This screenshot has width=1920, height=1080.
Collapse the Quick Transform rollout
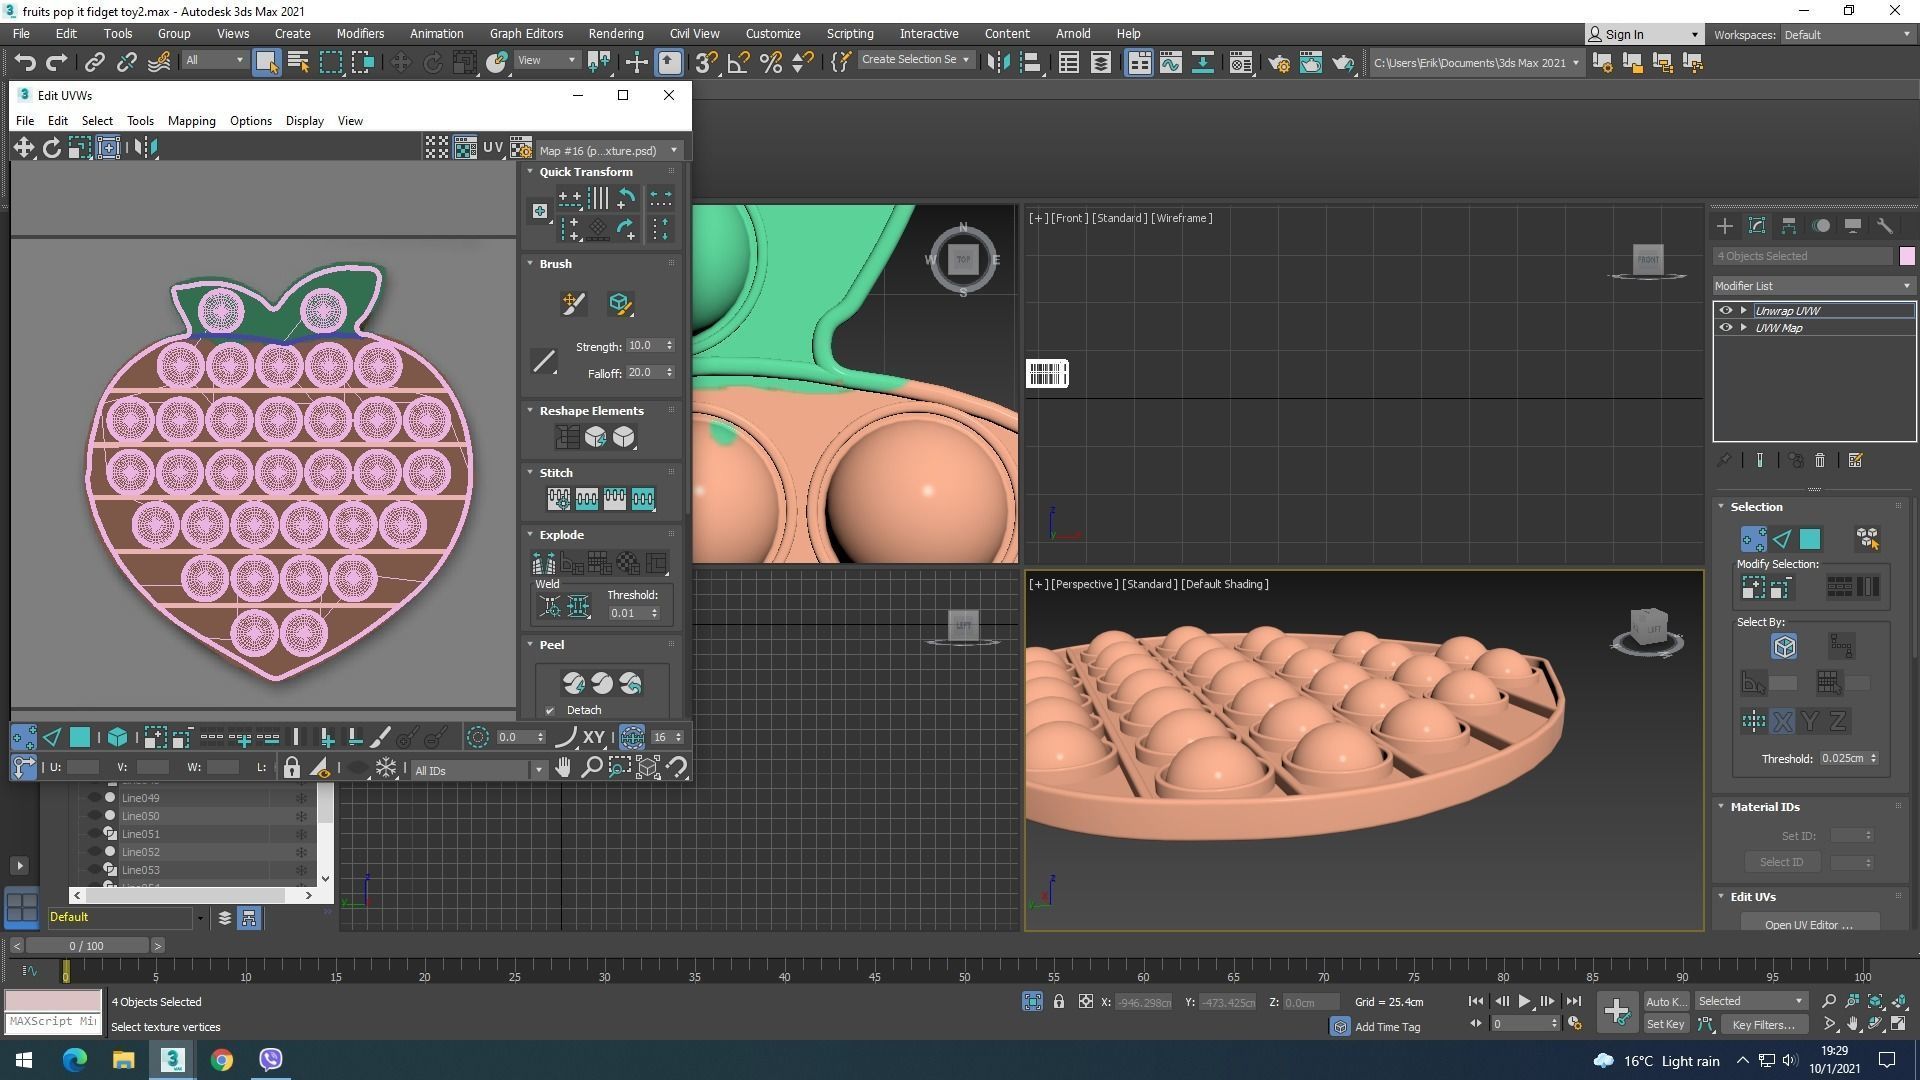point(531,172)
